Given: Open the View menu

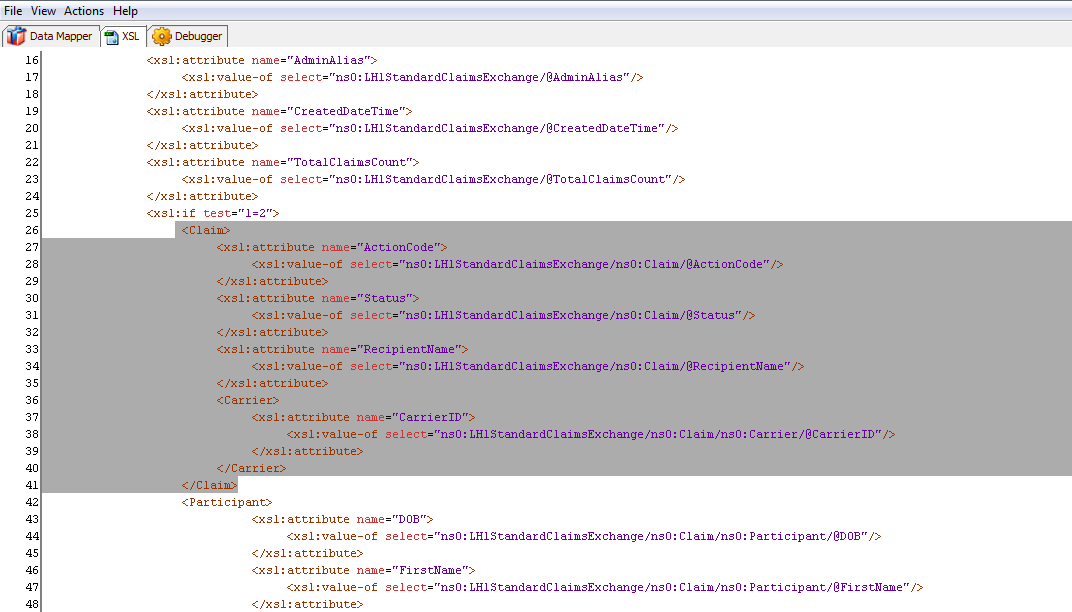Looking at the screenshot, I should (43, 11).
